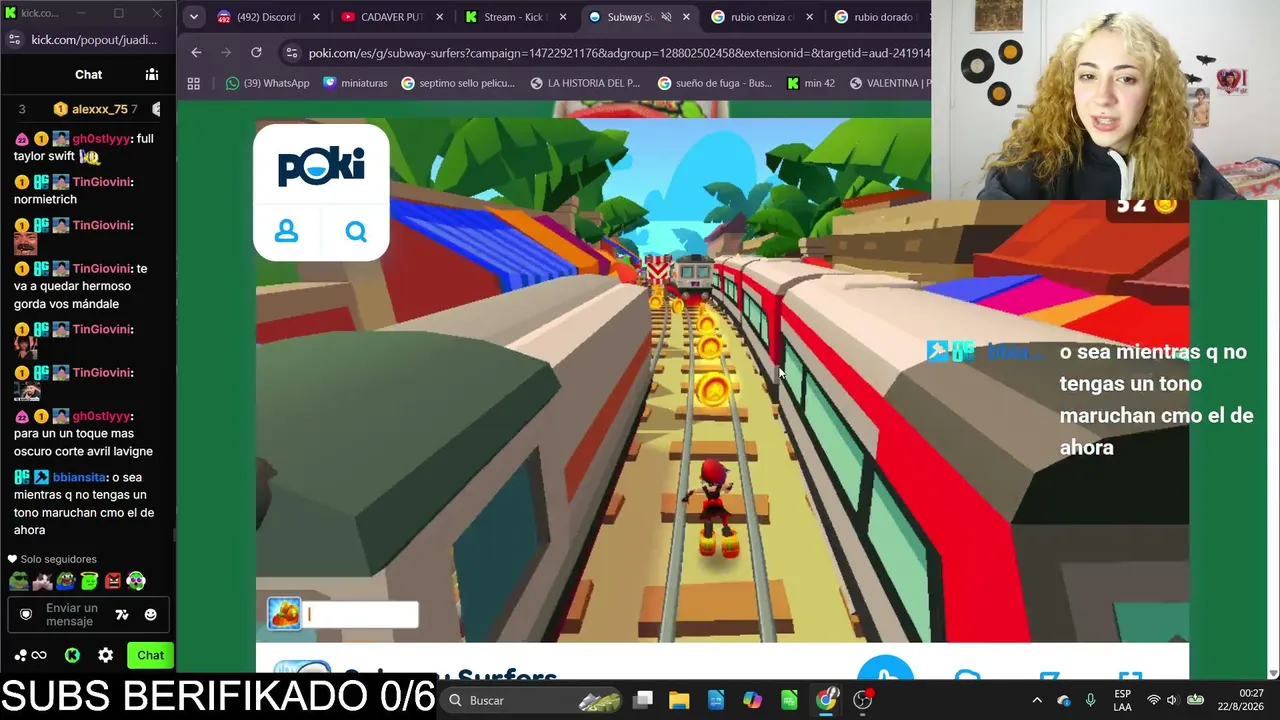Click the cat emote in quick emotes
1280x720 pixels.
(x=42, y=581)
